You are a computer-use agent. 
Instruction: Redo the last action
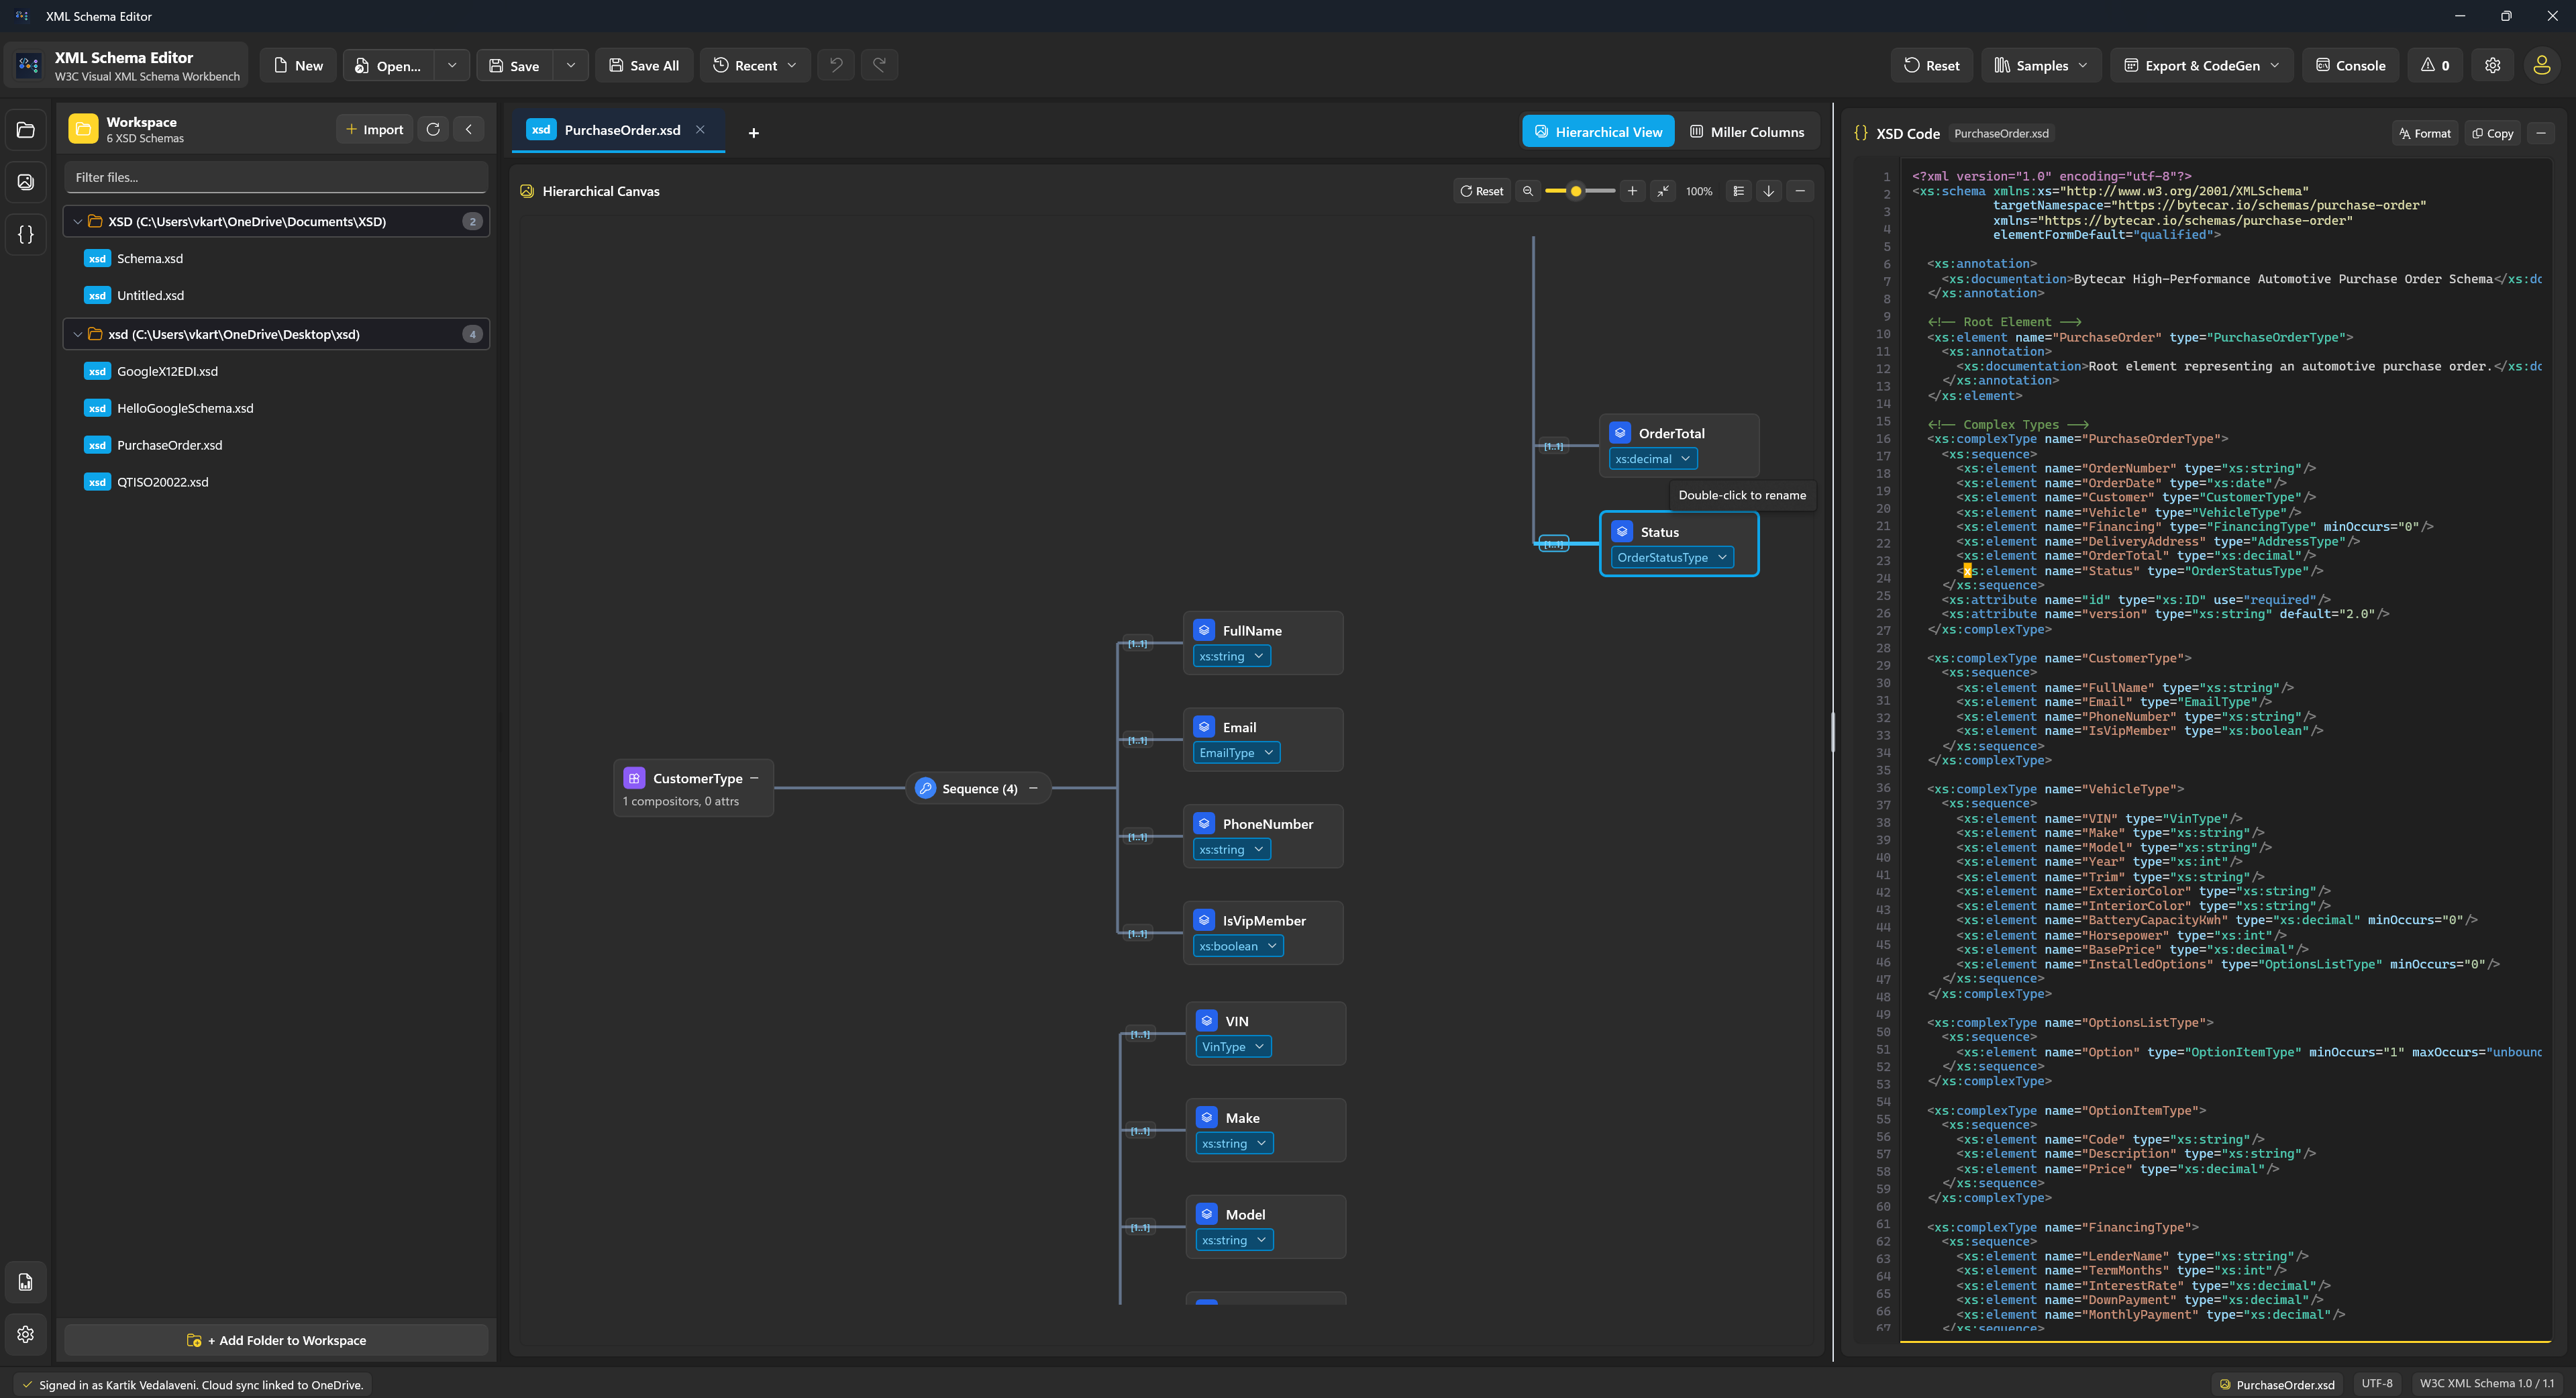(879, 65)
